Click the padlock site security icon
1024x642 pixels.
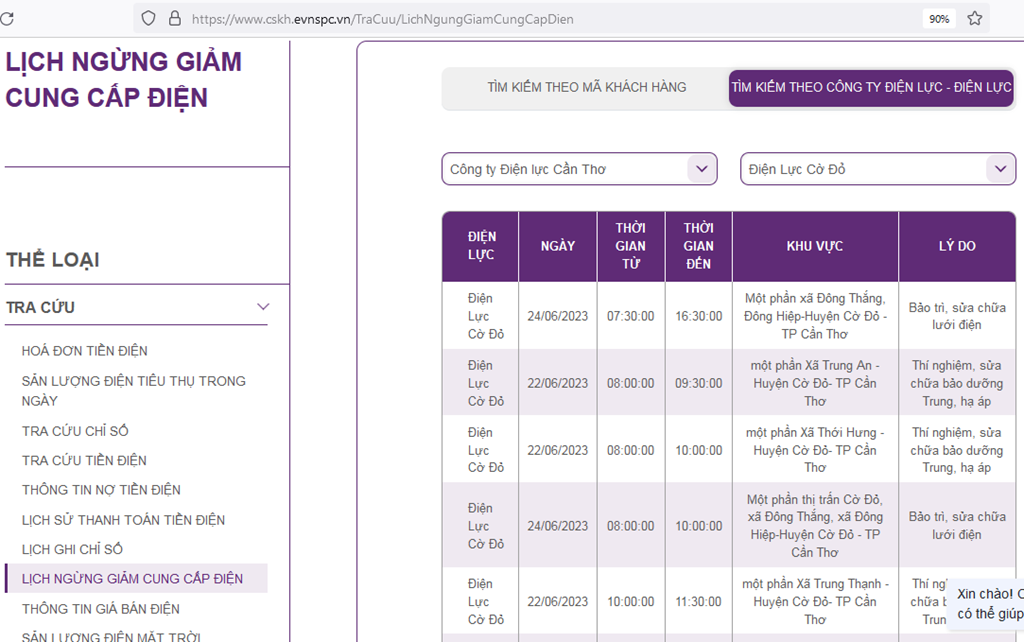pyautogui.click(x=175, y=18)
